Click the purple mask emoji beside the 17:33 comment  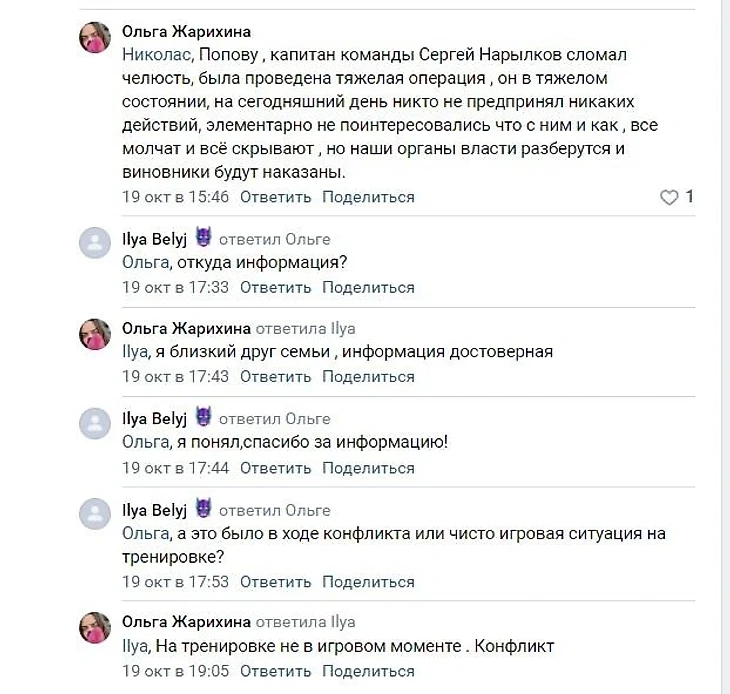pyautogui.click(x=204, y=238)
